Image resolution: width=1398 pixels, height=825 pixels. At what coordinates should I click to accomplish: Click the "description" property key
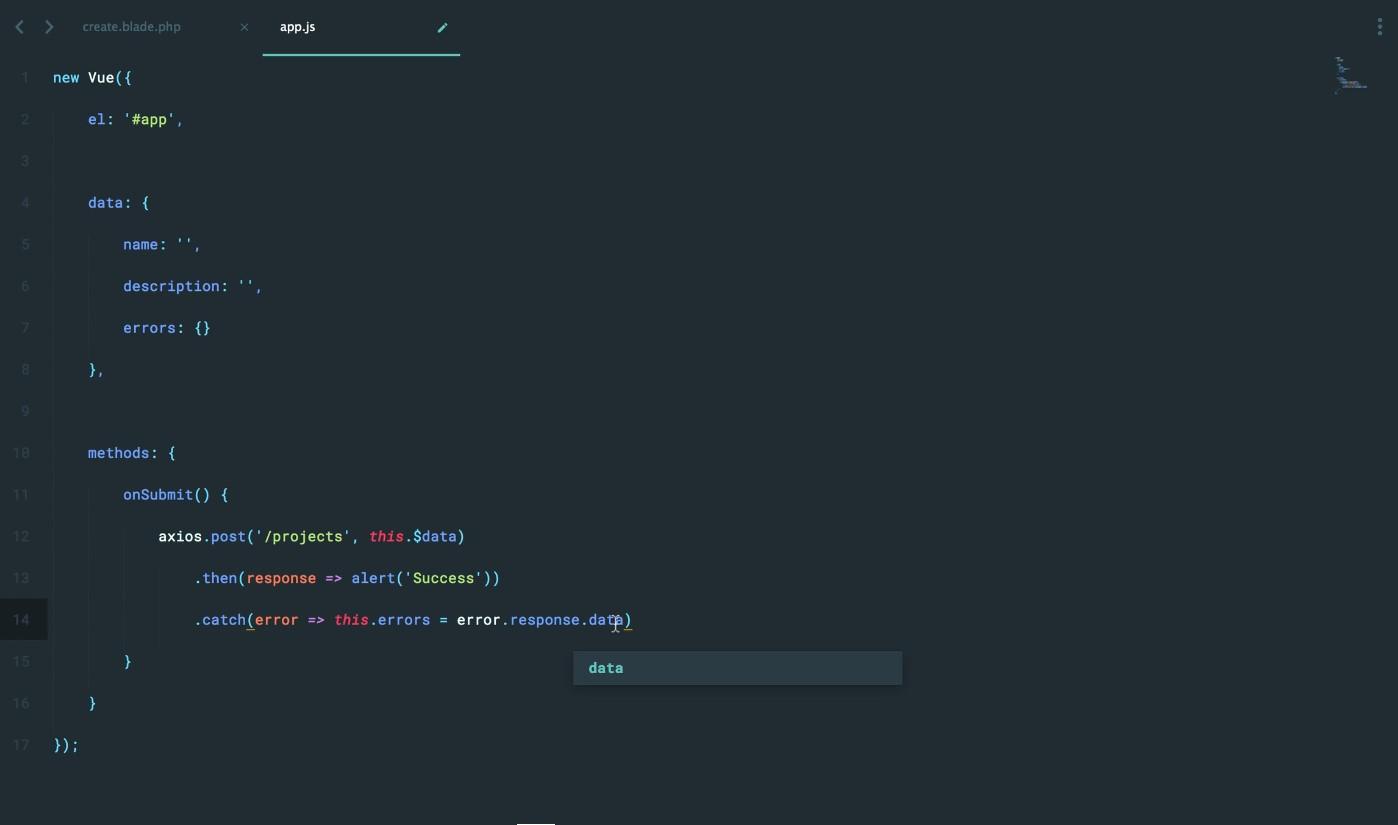pyautogui.click(x=171, y=287)
